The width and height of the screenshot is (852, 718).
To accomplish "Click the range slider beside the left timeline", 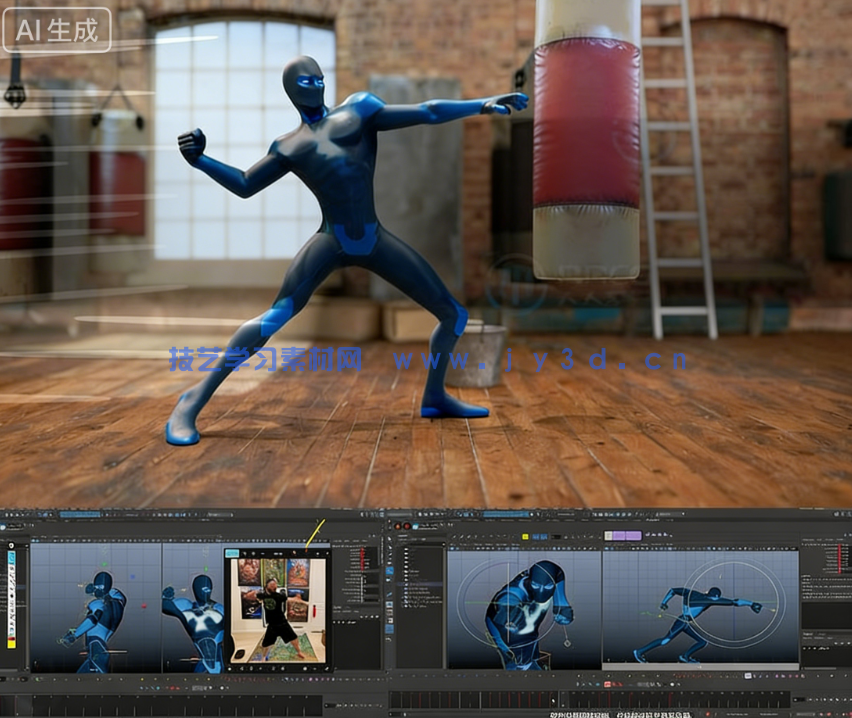I will (x=330, y=702).
